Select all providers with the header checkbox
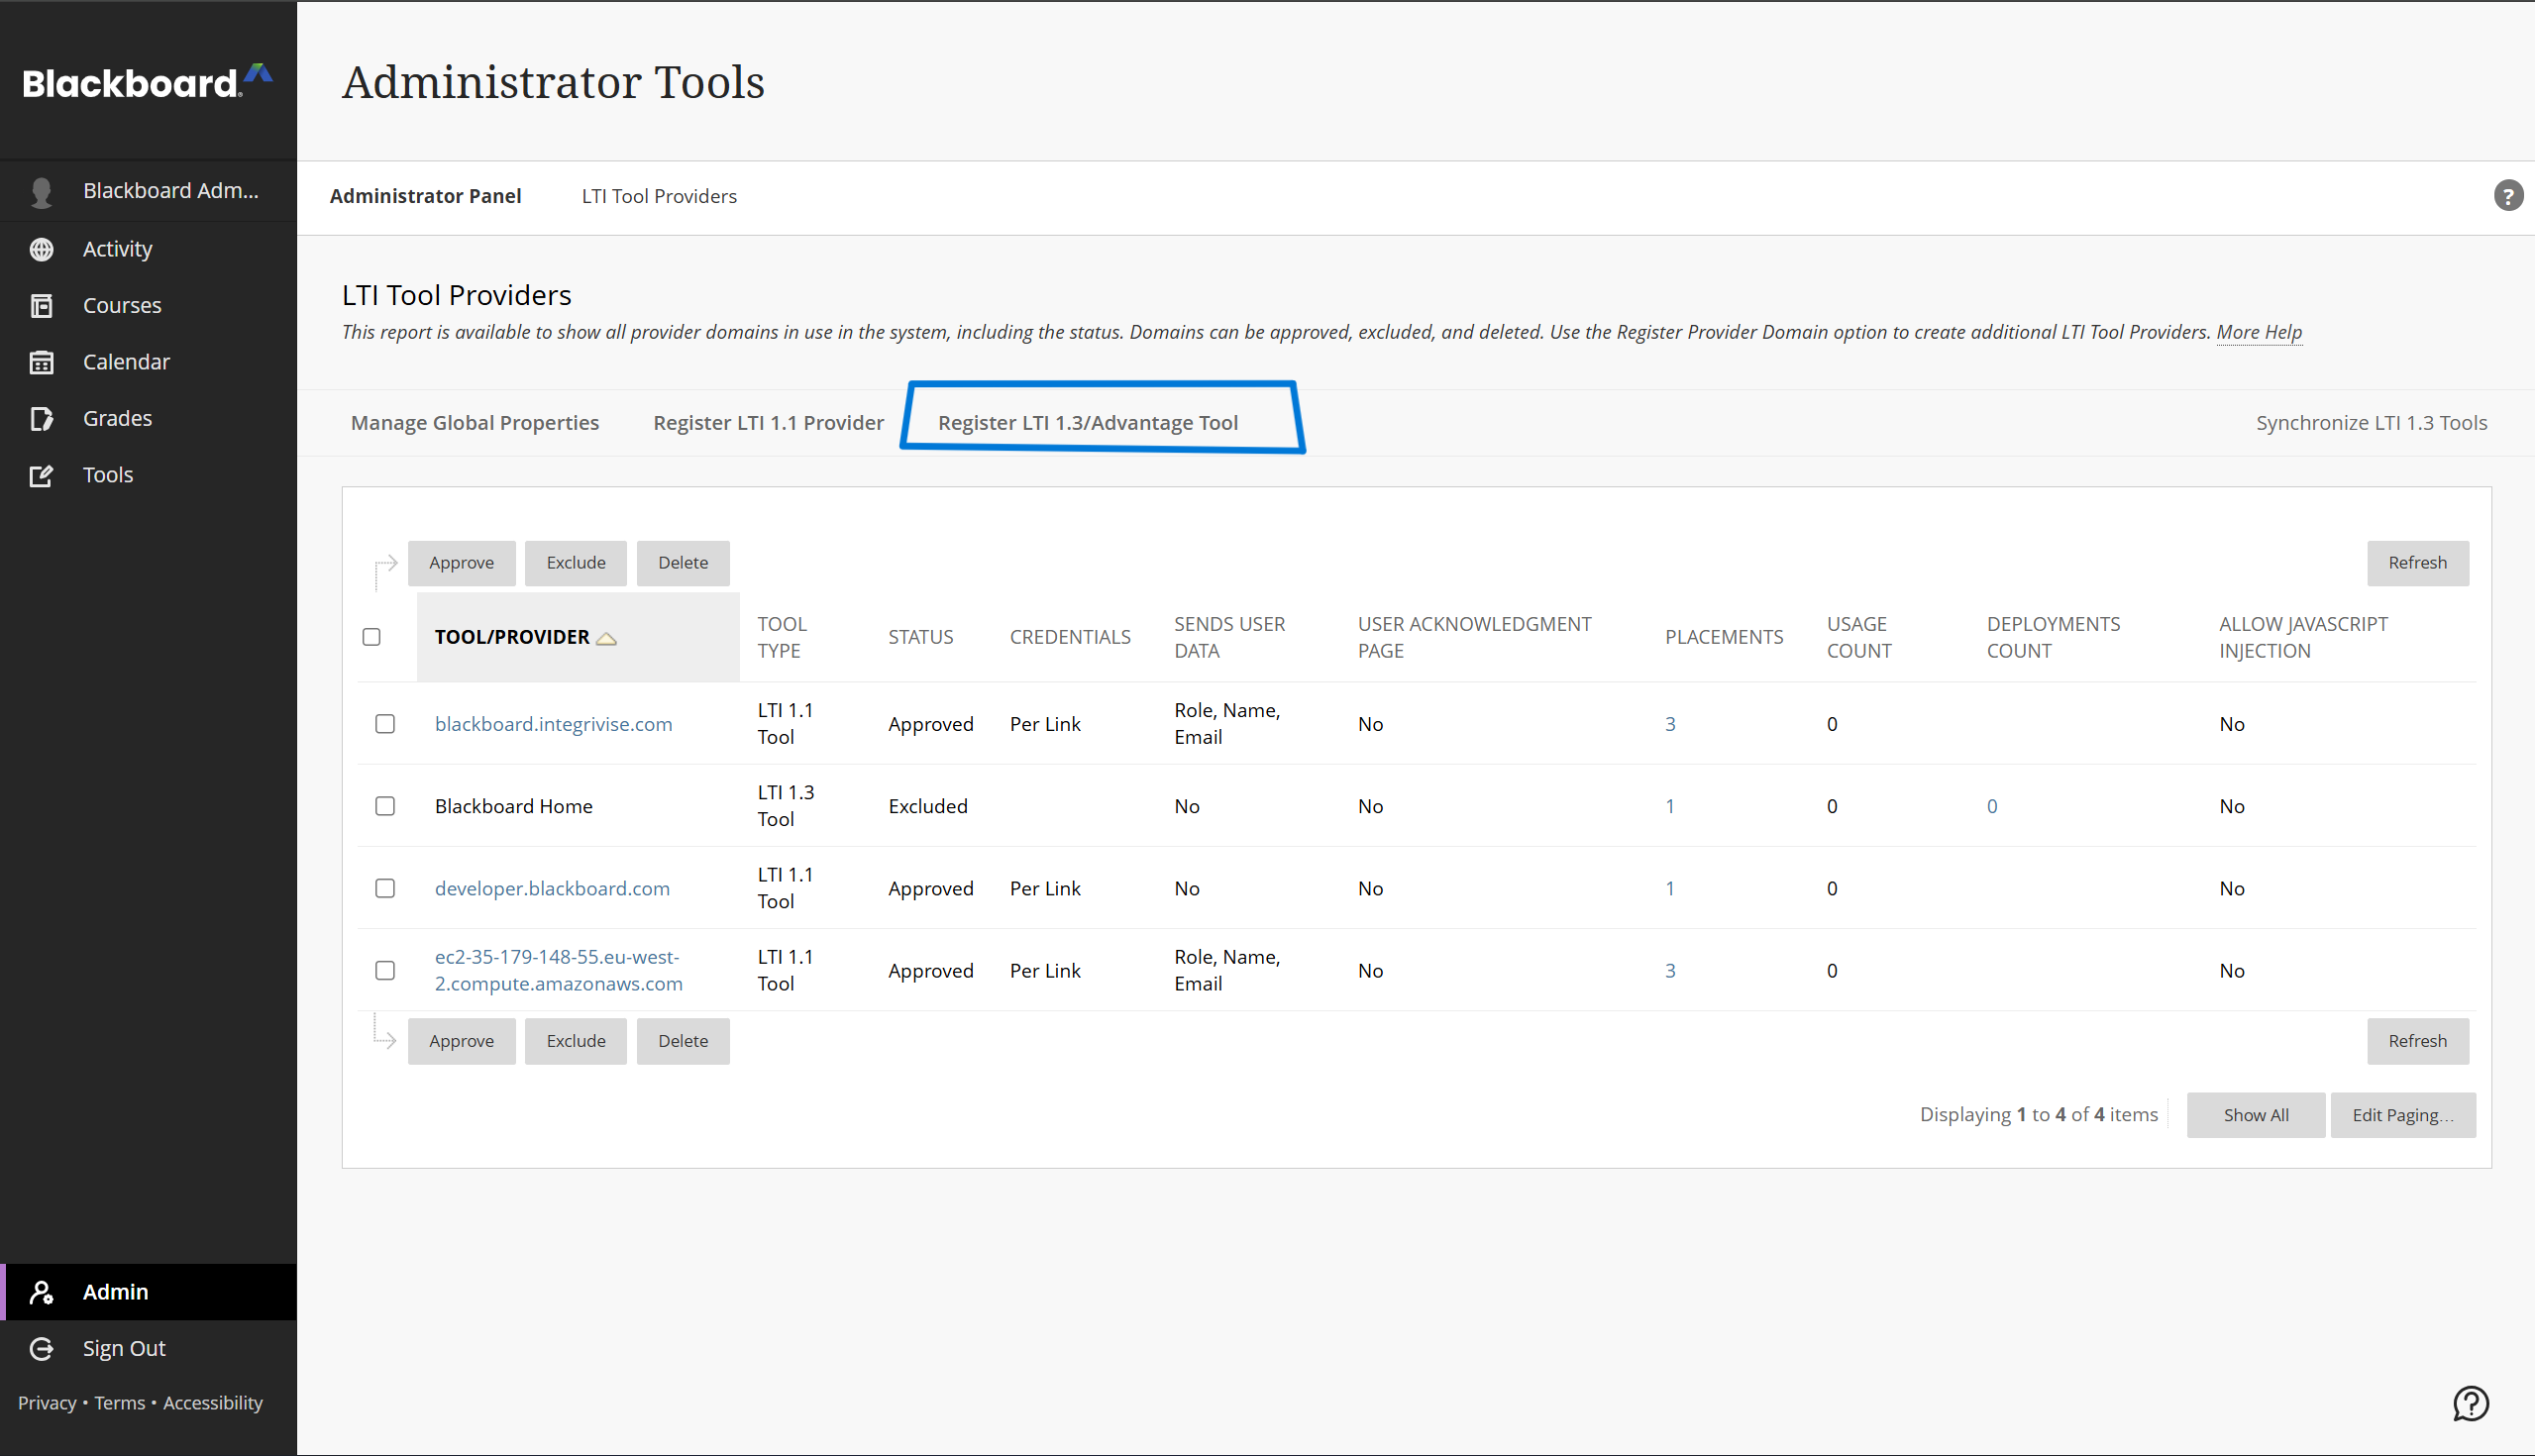This screenshot has height=1456, width=2535. click(372, 637)
